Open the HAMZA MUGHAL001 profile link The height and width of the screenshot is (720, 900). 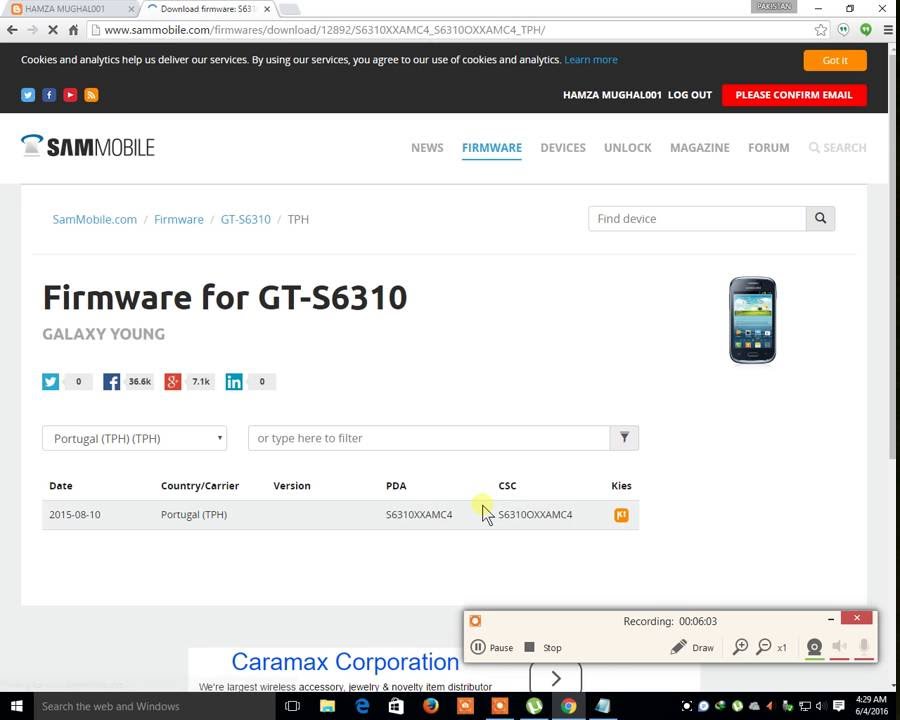point(612,95)
